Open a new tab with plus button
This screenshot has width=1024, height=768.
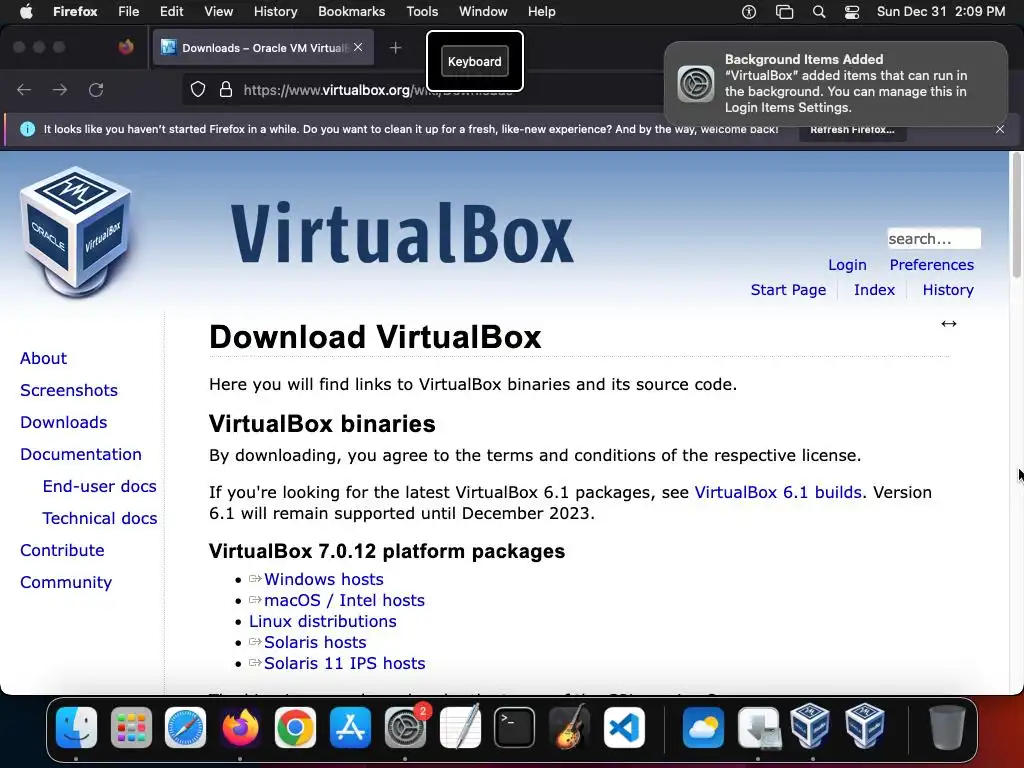[395, 48]
